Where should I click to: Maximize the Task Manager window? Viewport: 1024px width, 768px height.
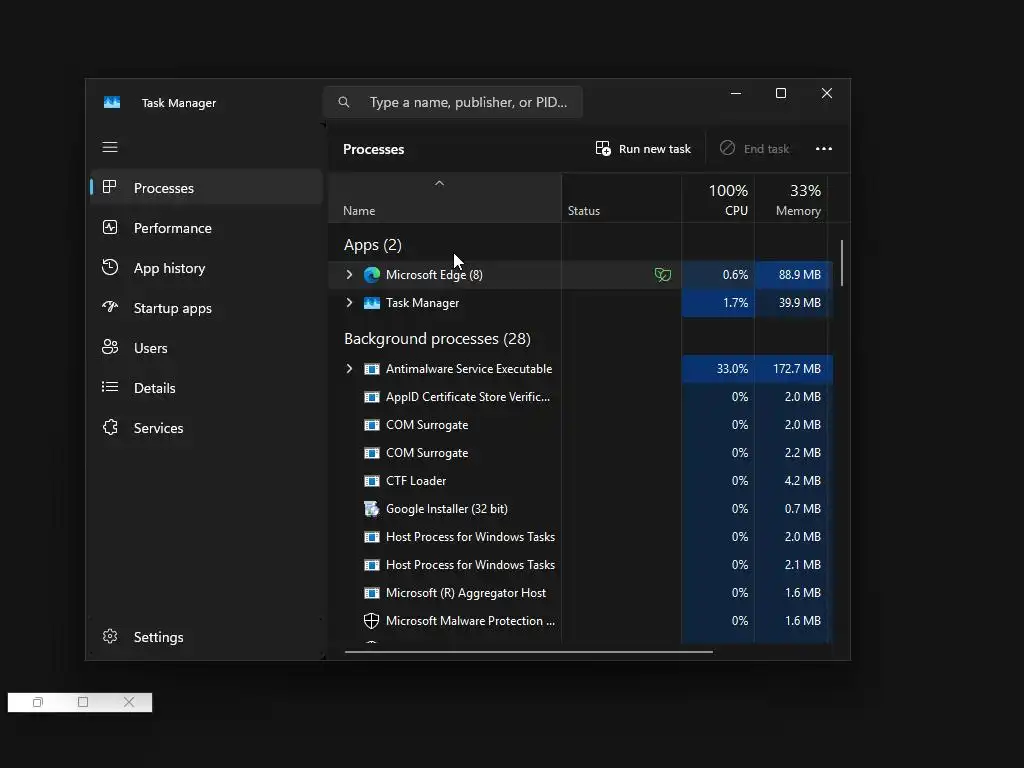point(780,93)
